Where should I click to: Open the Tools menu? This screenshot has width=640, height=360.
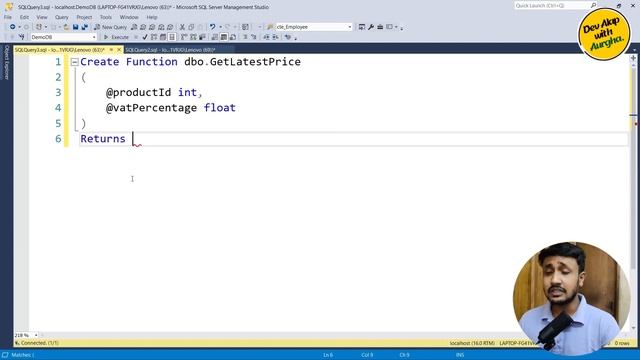point(106,17)
